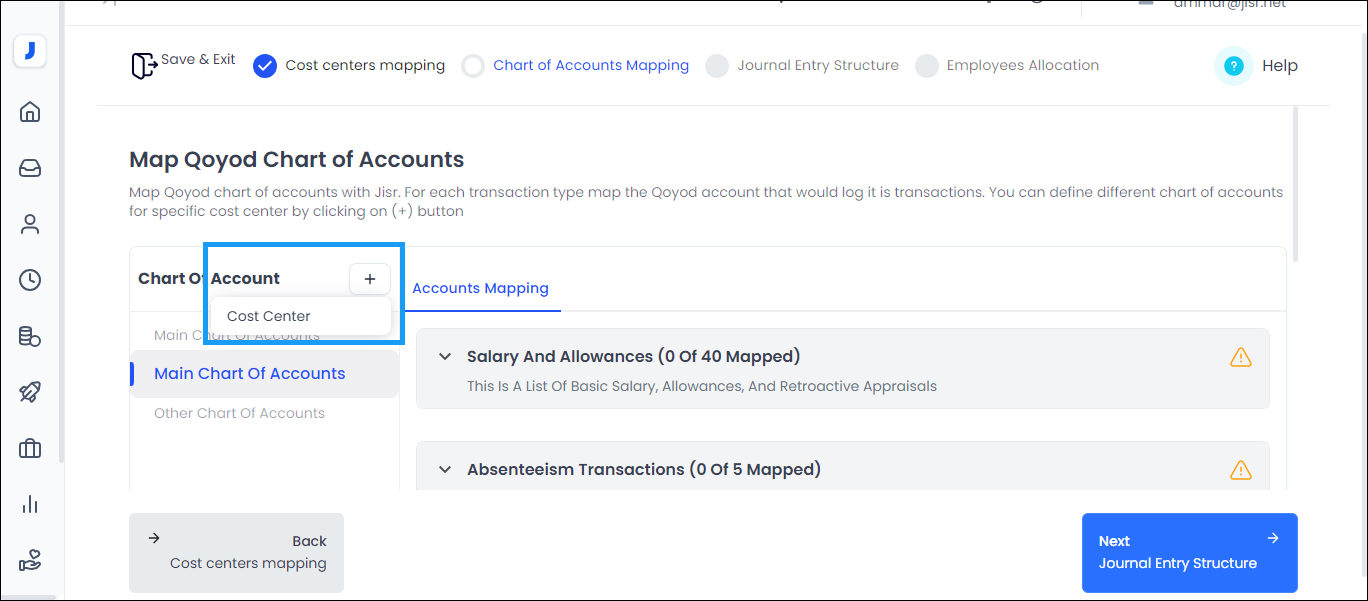The width and height of the screenshot is (1368, 601).
Task: Switch to the Accounts Mapping tab
Action: pyautogui.click(x=481, y=288)
